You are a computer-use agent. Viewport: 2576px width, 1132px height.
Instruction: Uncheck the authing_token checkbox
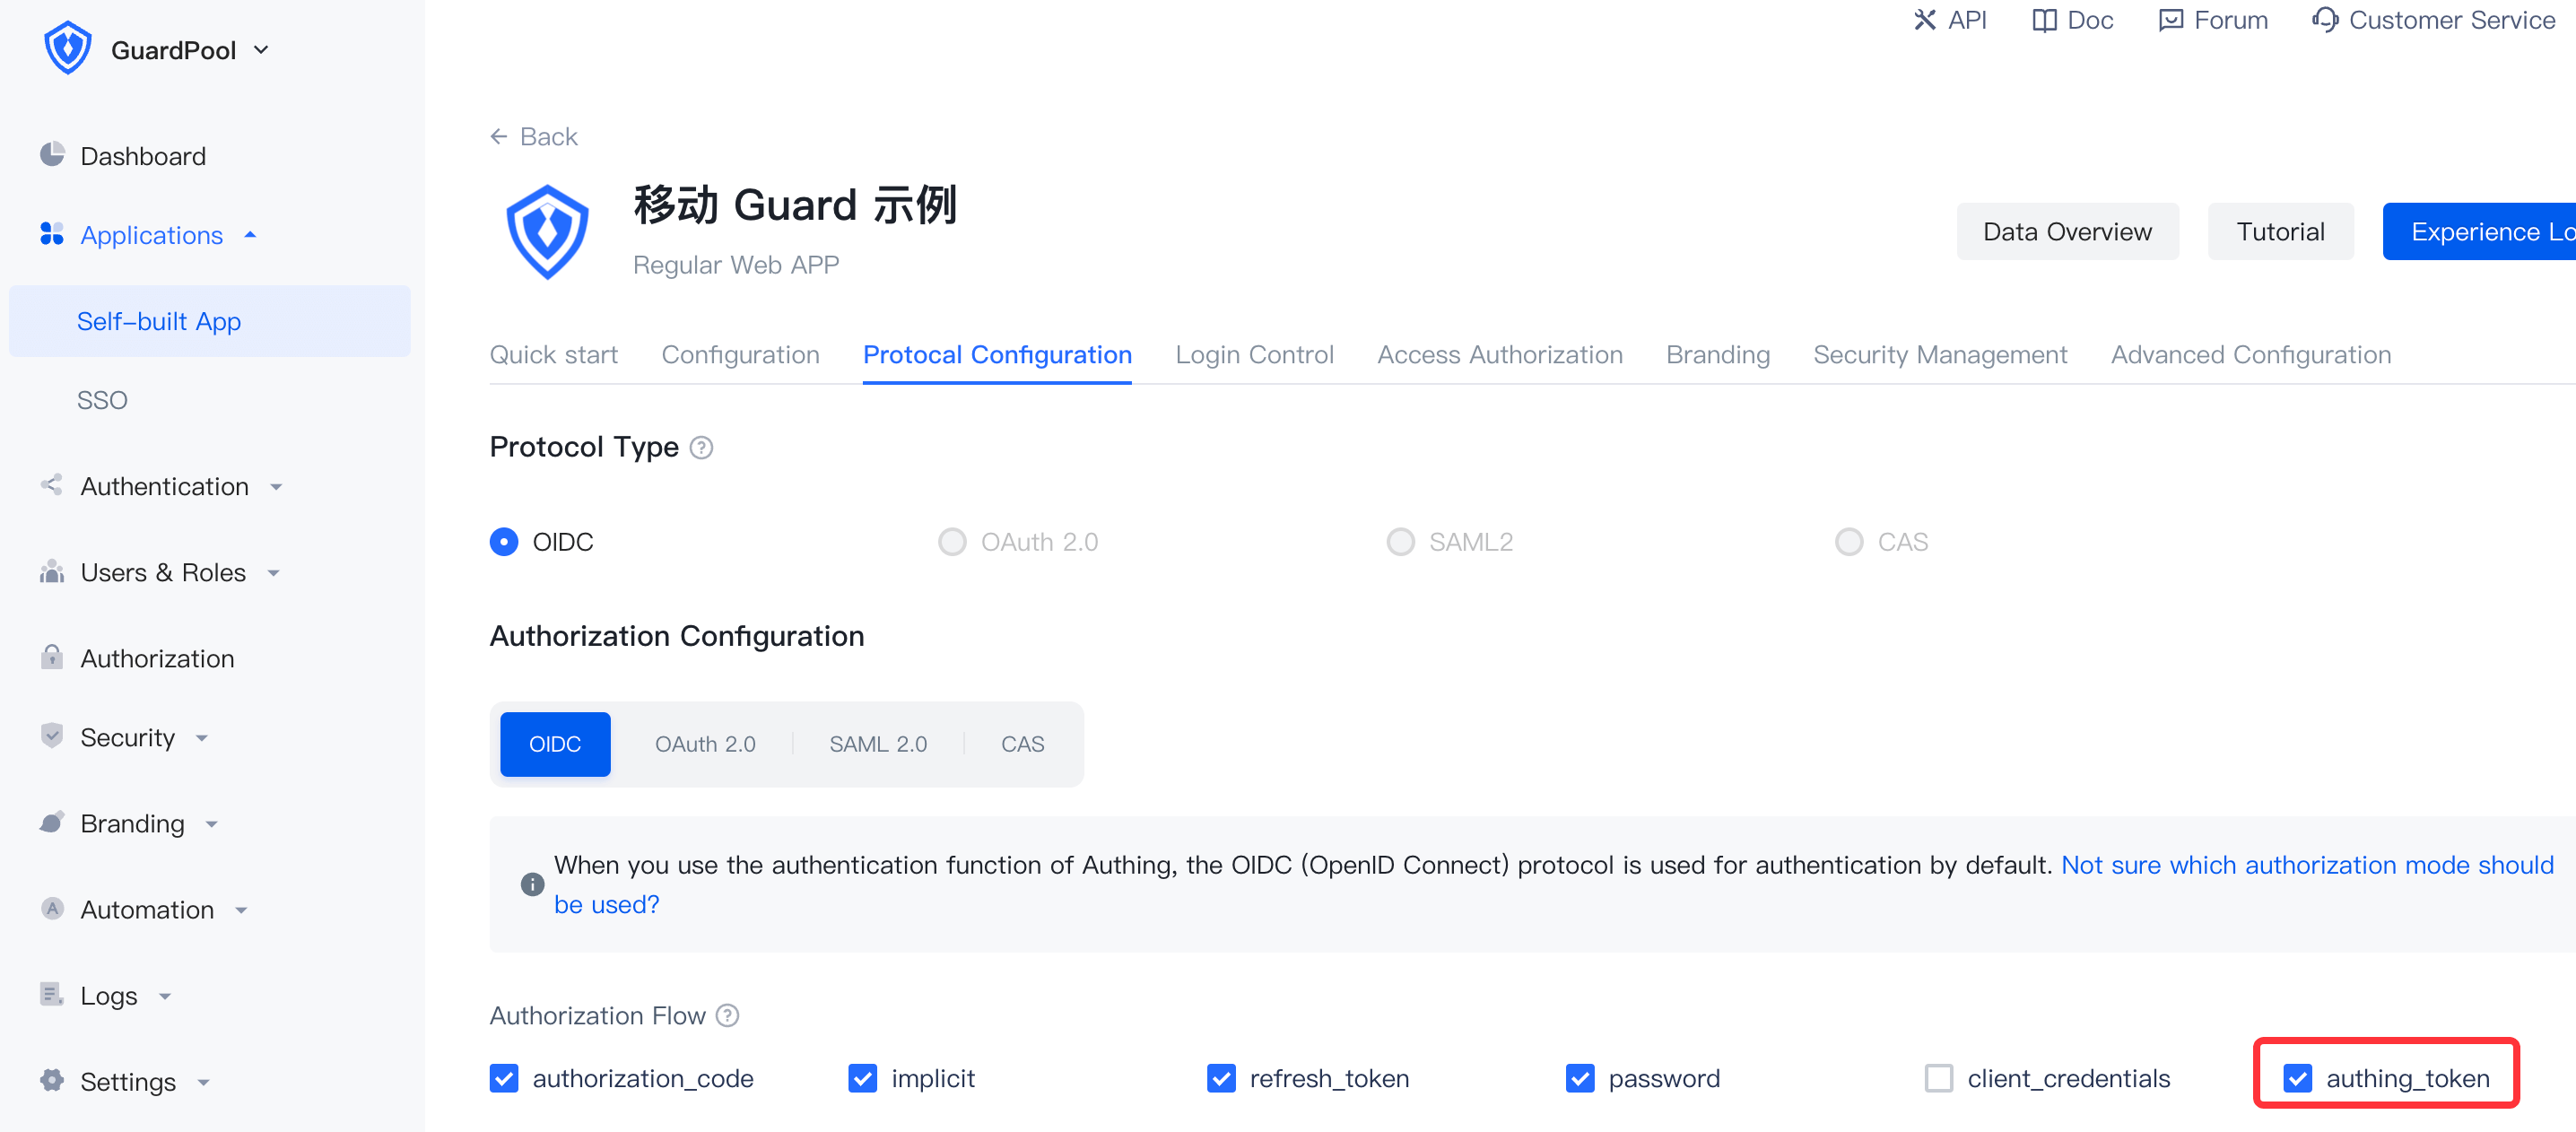(x=2297, y=1078)
